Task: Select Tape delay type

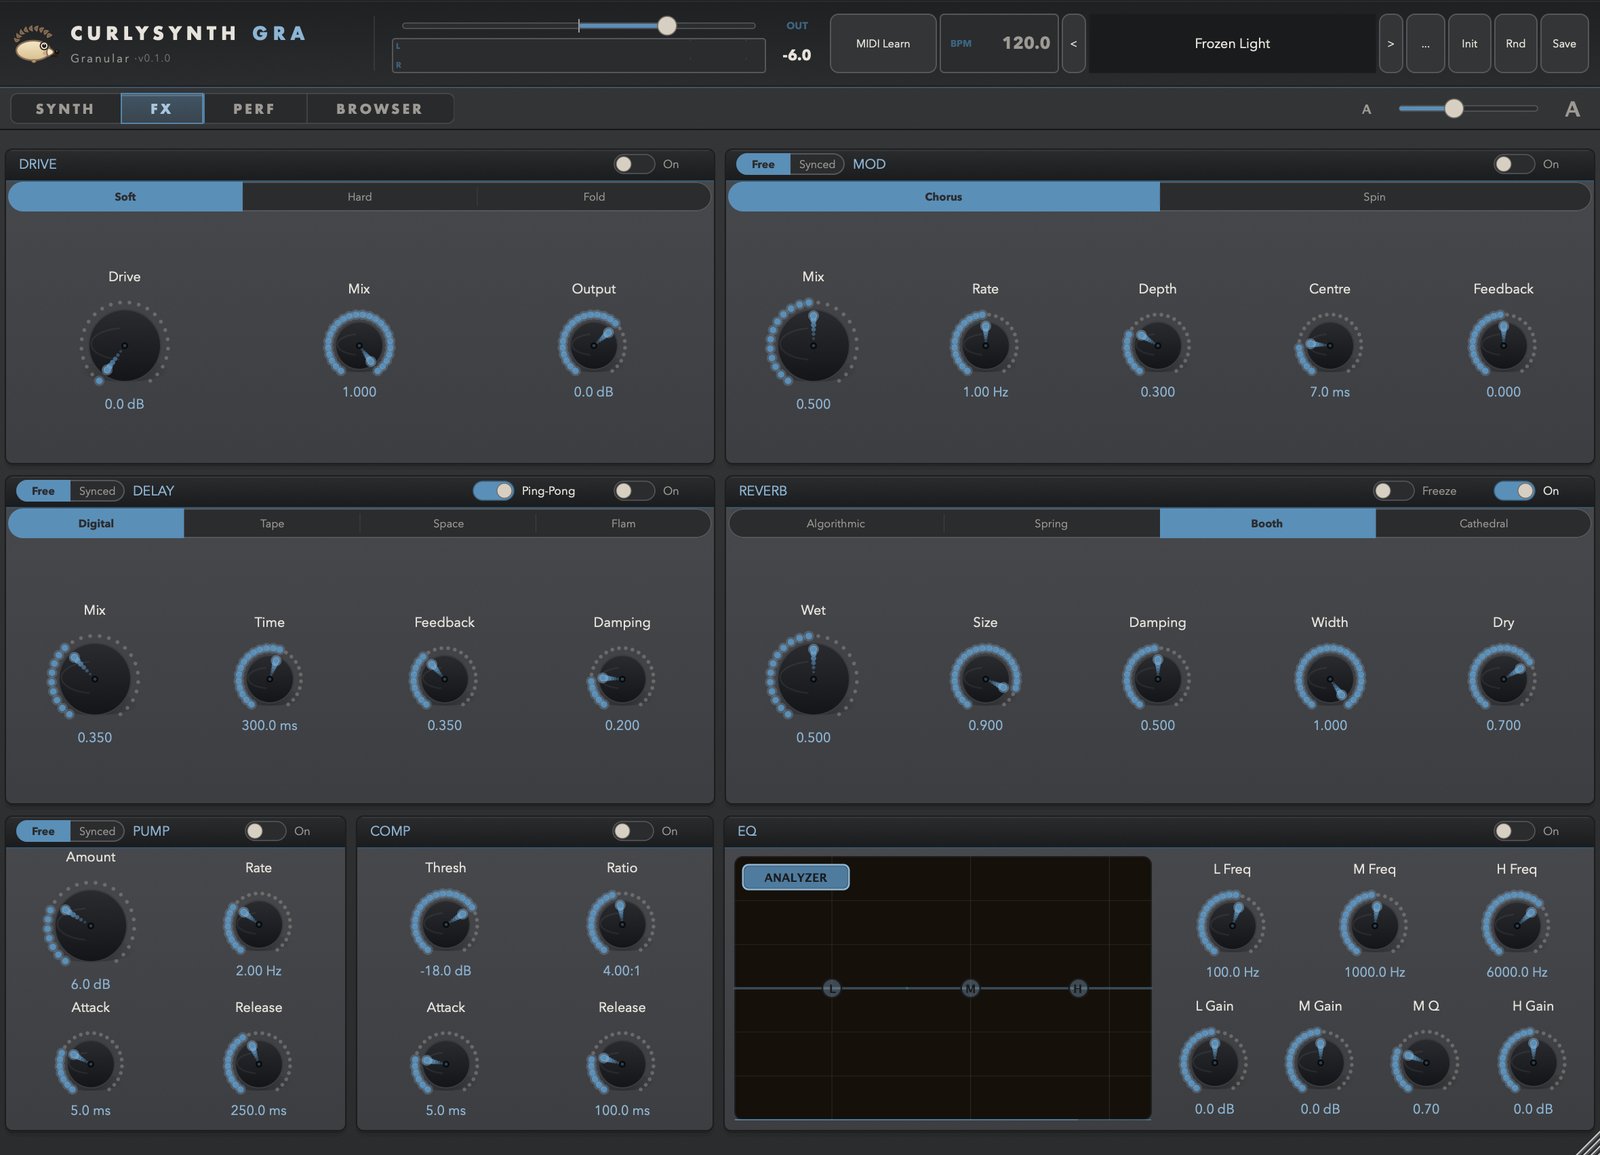Action: tap(272, 524)
